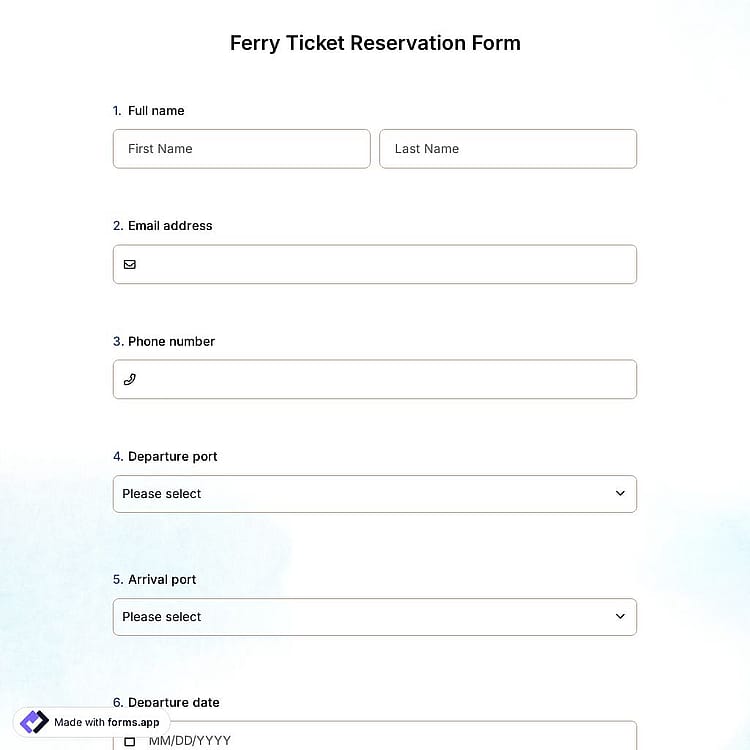The height and width of the screenshot is (750, 750).
Task: Click the 'Departure port' question label
Action: pyautogui.click(x=172, y=457)
